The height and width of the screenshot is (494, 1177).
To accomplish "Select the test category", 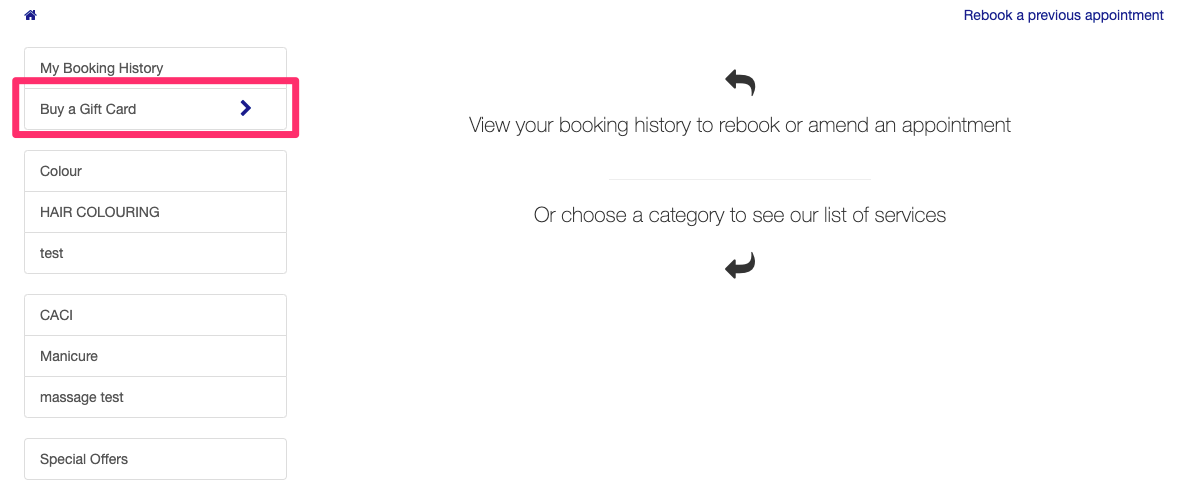I will pyautogui.click(x=155, y=253).
